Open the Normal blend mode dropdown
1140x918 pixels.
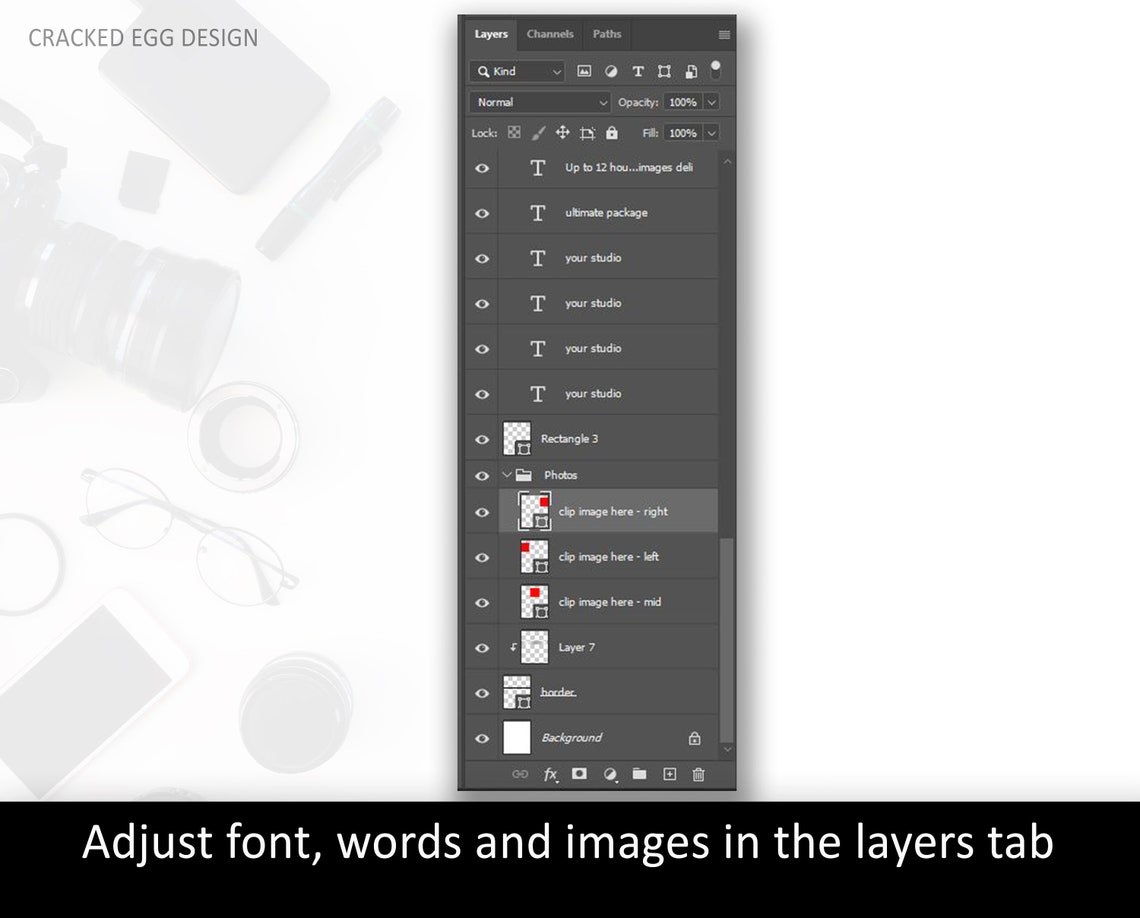(x=539, y=102)
